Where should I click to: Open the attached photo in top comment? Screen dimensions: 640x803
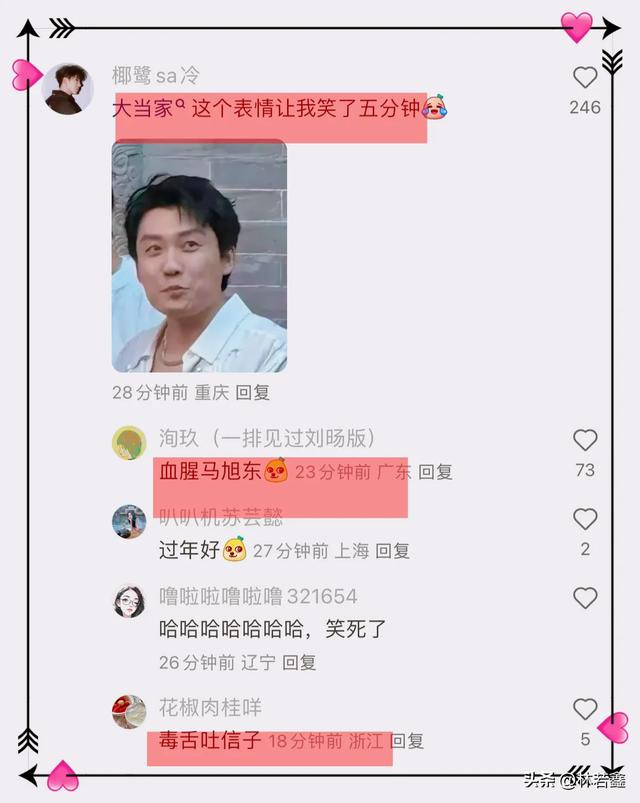[x=199, y=256]
